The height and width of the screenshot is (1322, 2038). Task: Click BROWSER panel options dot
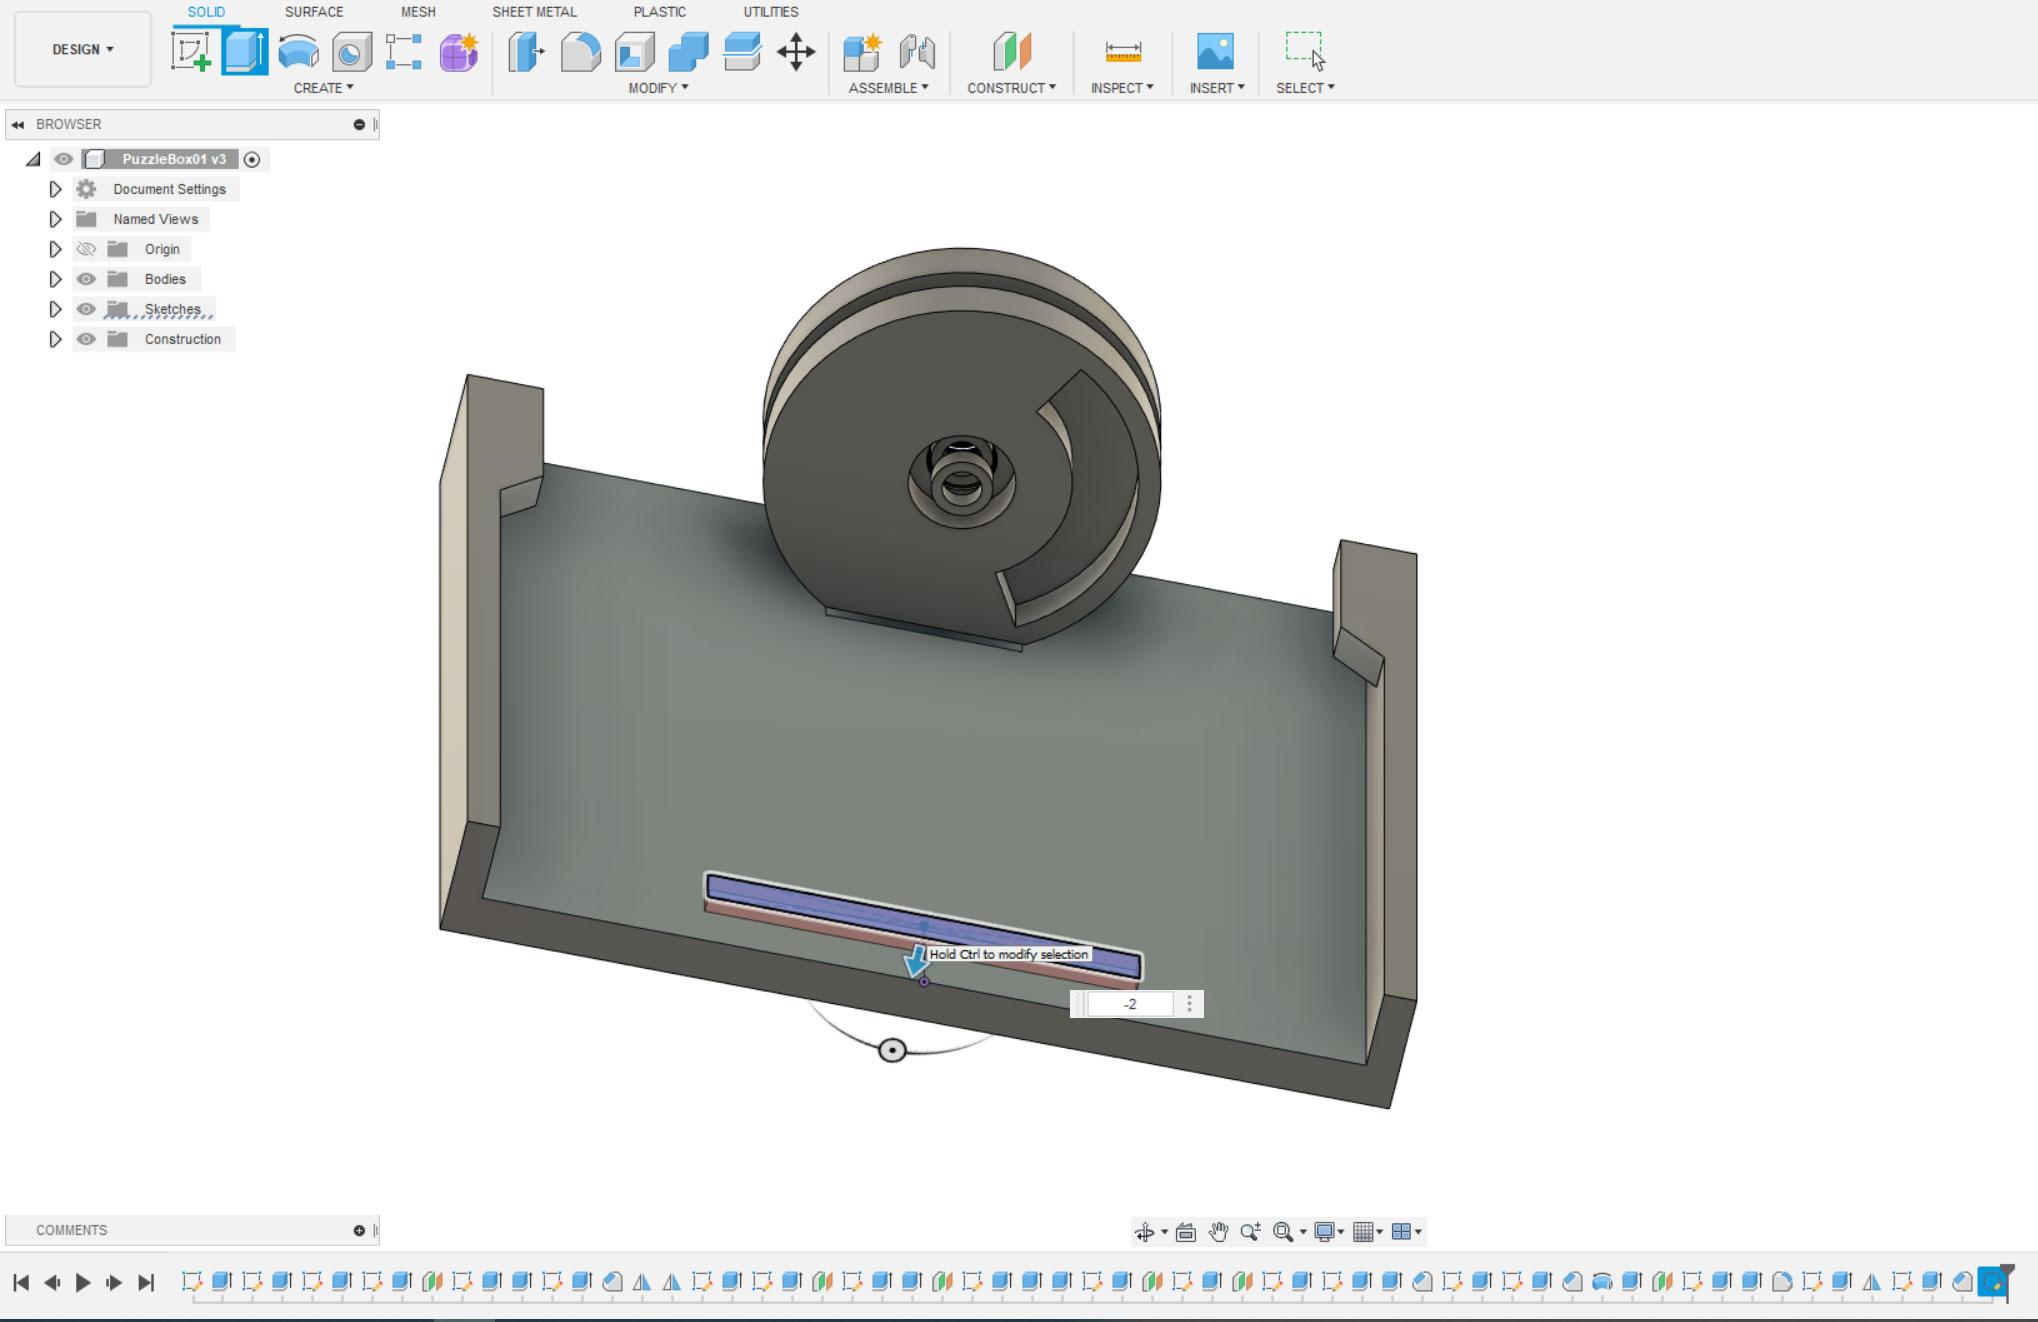point(359,125)
